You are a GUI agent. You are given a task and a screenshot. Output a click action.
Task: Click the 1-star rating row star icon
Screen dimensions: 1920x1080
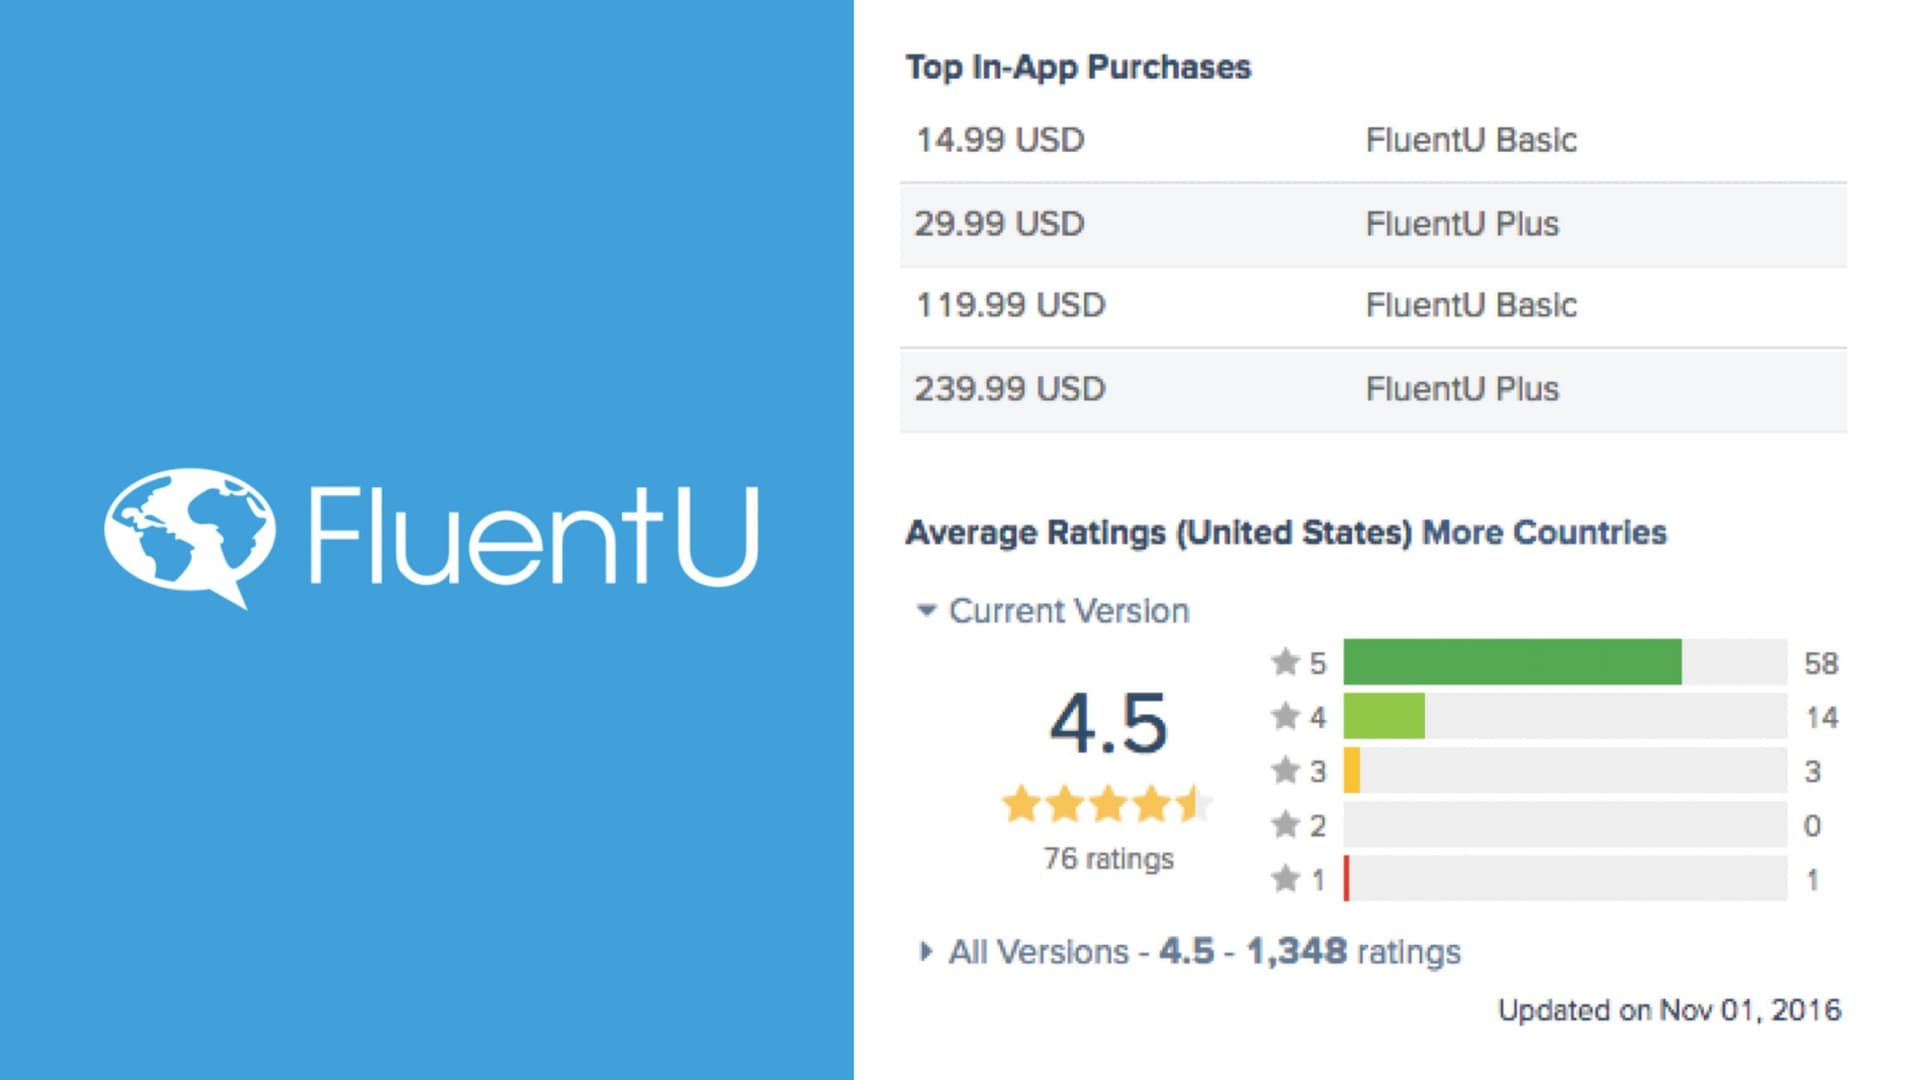coord(1285,878)
